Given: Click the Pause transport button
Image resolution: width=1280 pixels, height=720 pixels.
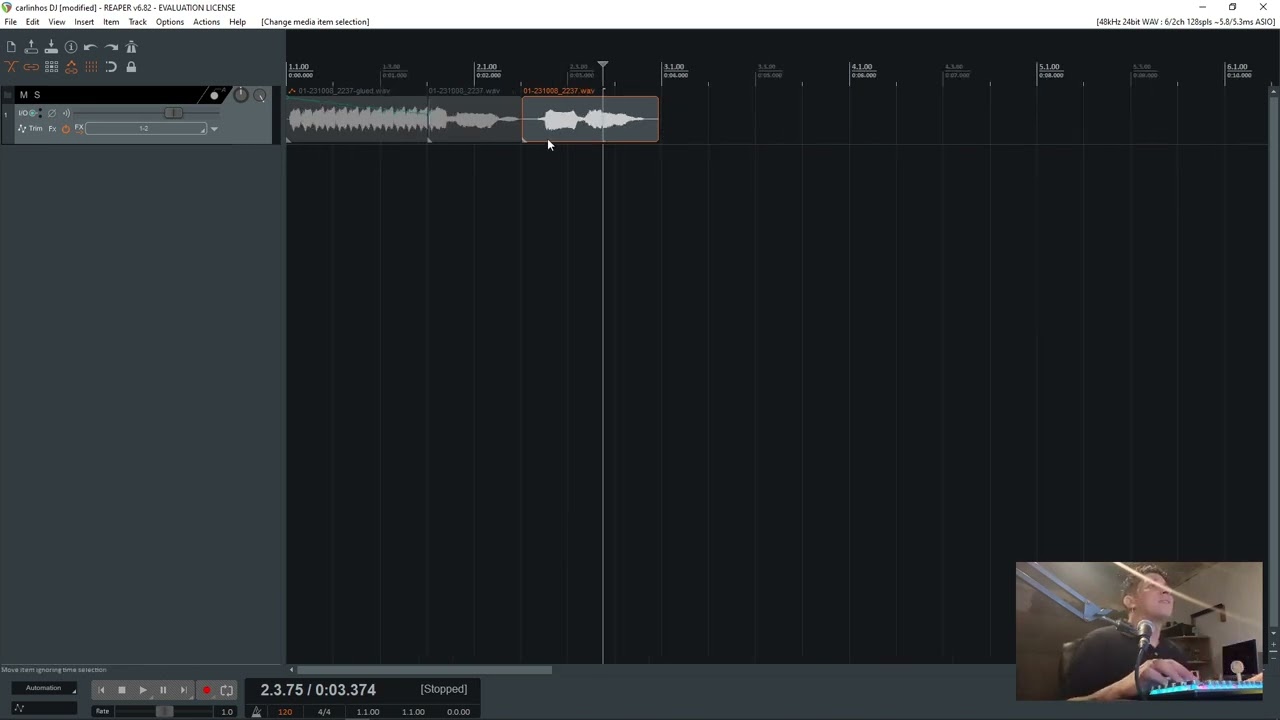Looking at the screenshot, I should pyautogui.click(x=163, y=690).
